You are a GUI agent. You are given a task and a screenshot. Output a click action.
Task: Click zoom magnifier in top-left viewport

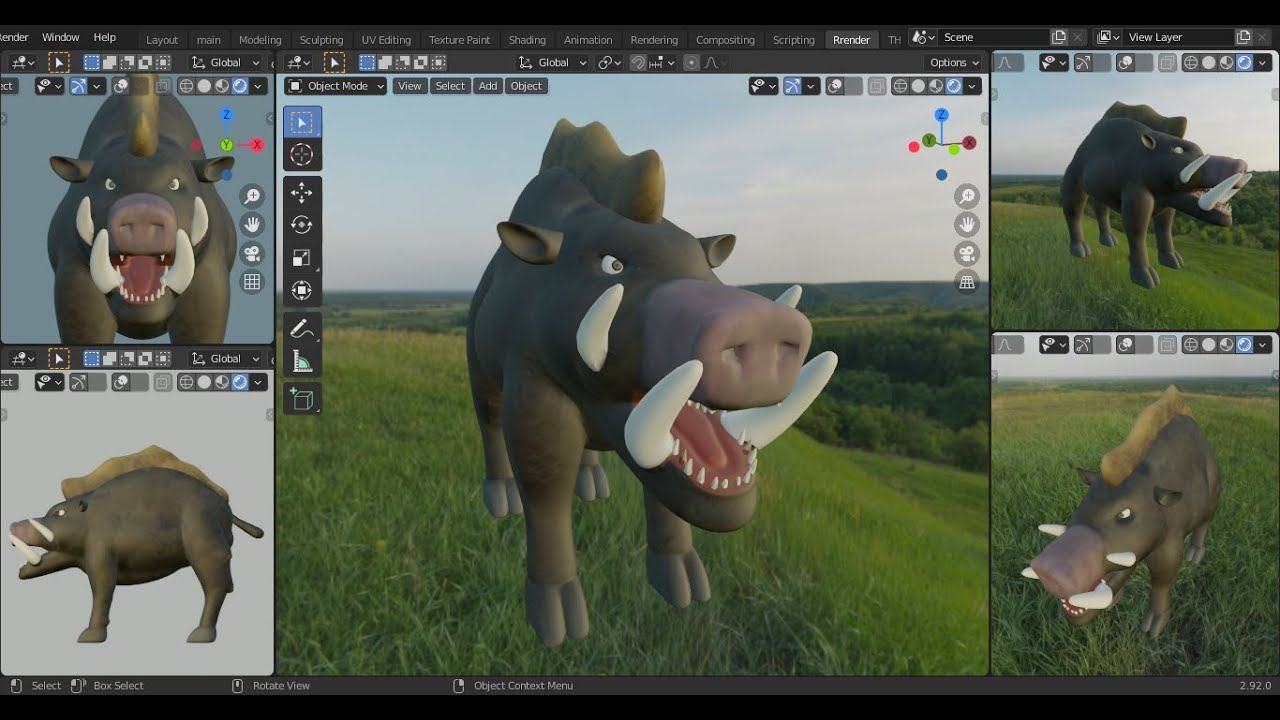pos(252,196)
